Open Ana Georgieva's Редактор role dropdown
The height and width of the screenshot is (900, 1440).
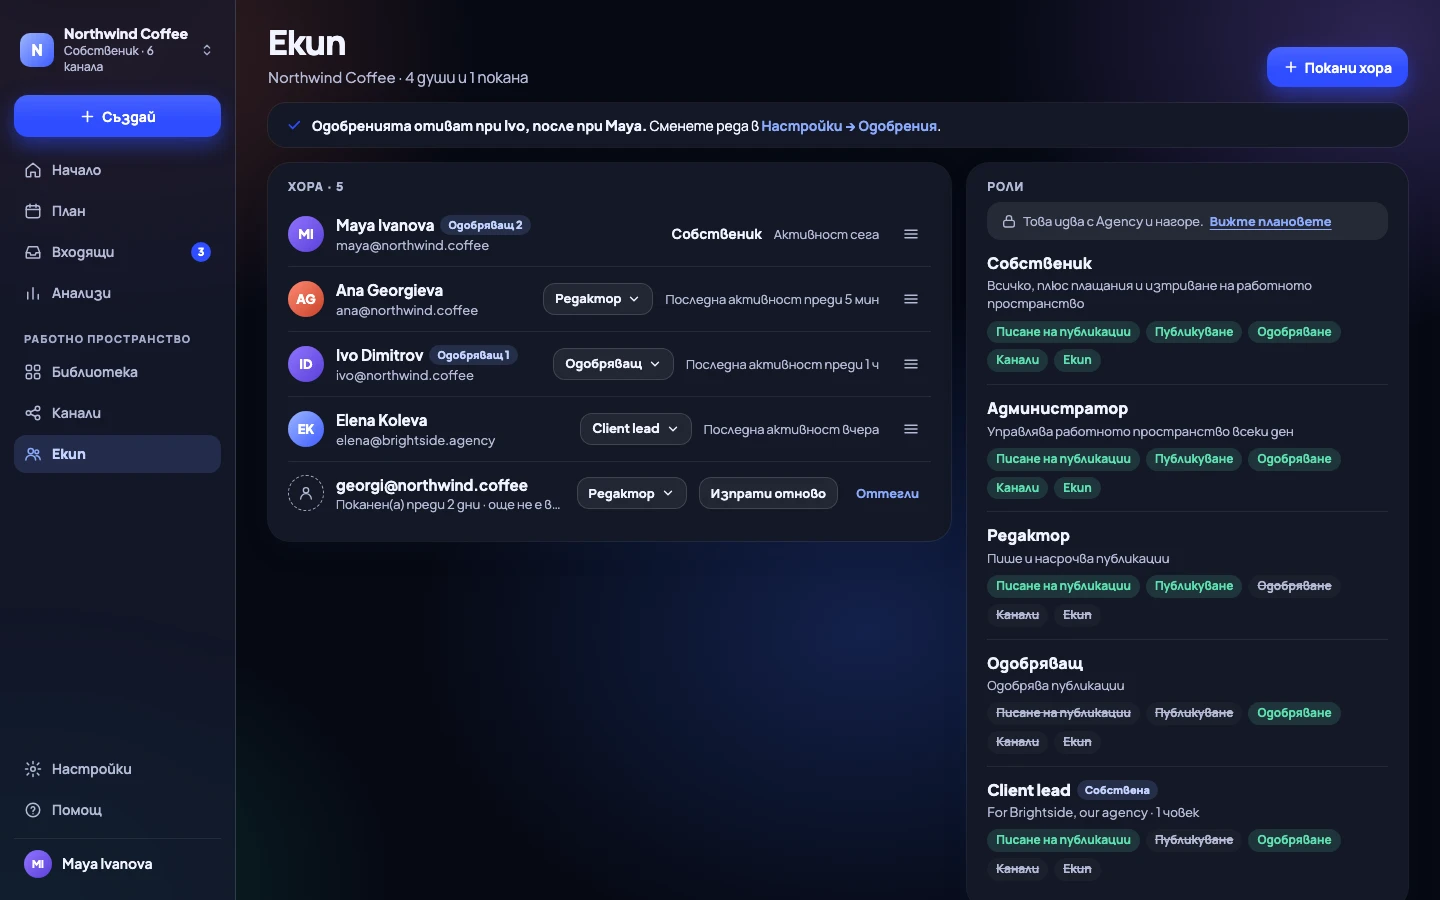tap(597, 299)
